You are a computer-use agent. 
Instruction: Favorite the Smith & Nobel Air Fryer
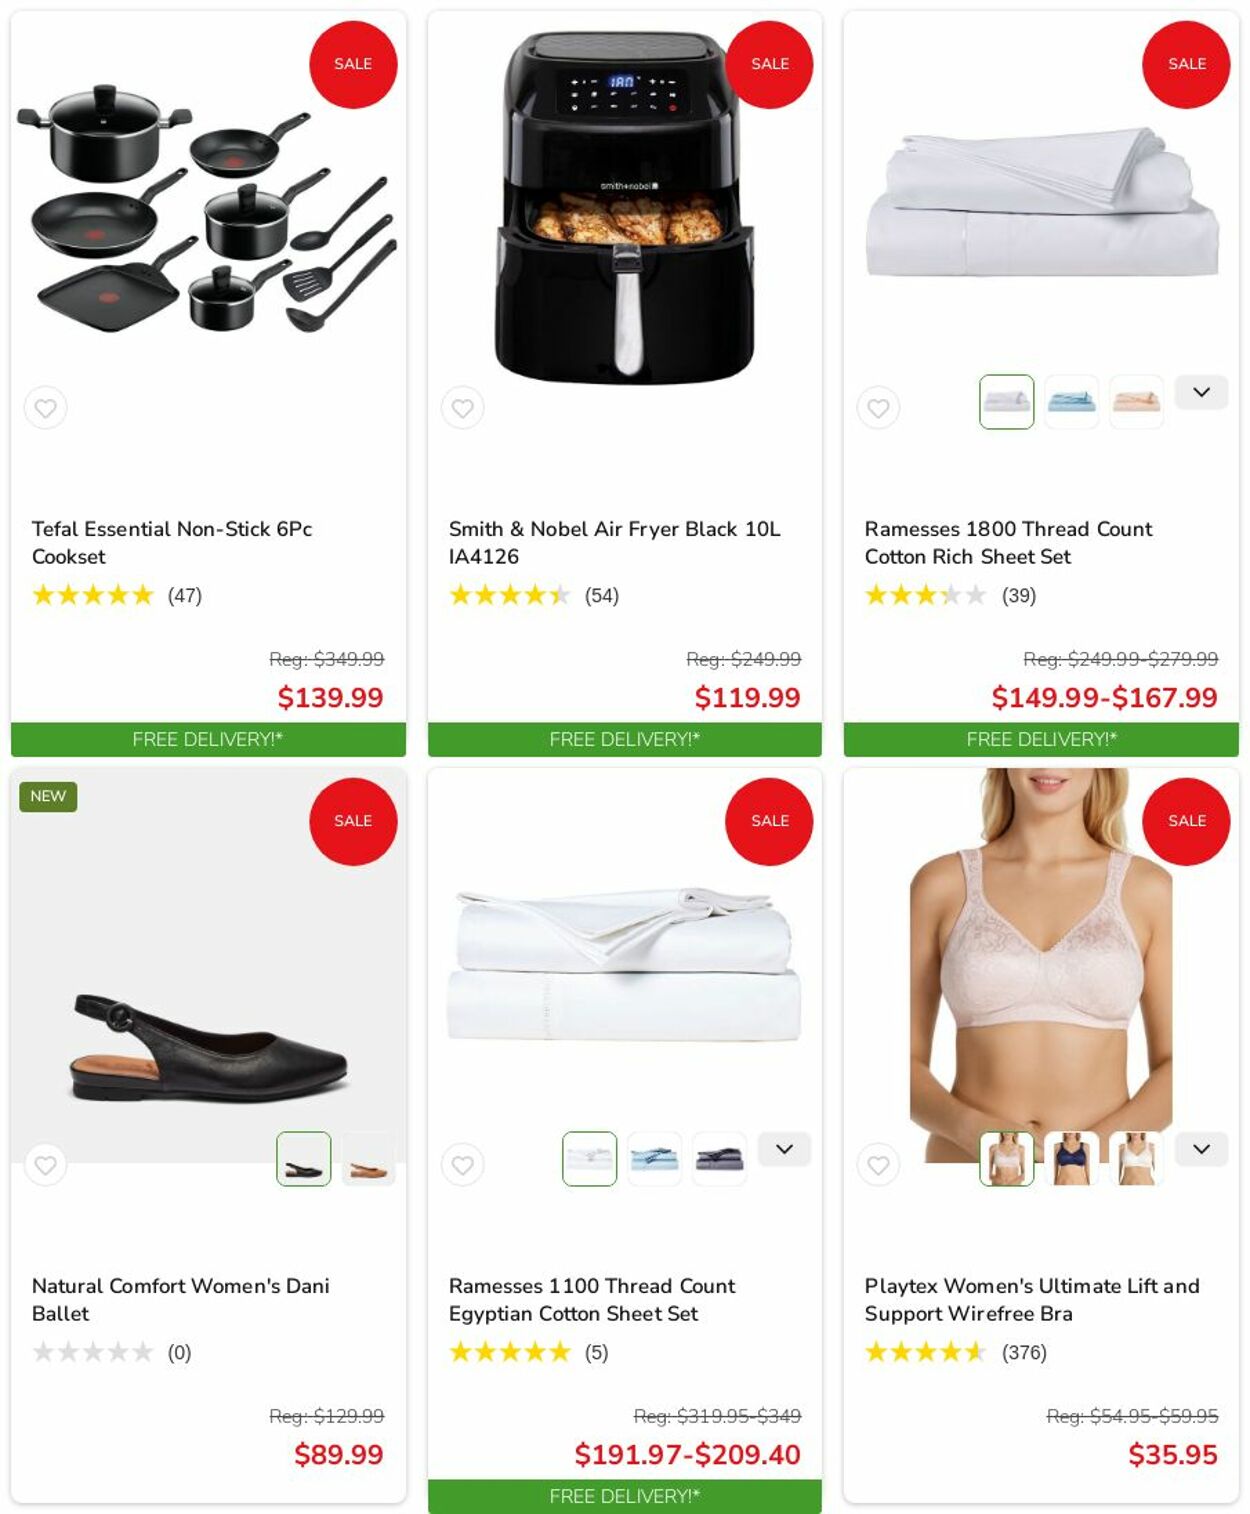pyautogui.click(x=462, y=408)
